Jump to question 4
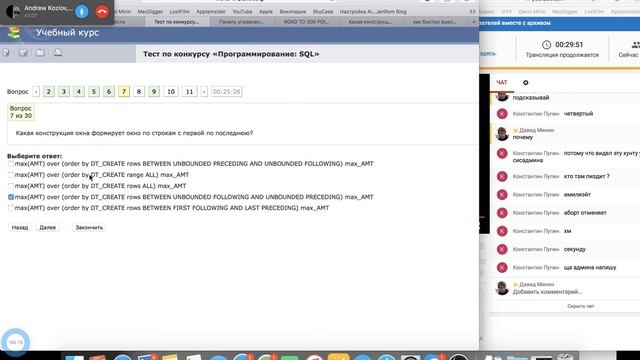This screenshot has height=360, width=640. pos(79,92)
